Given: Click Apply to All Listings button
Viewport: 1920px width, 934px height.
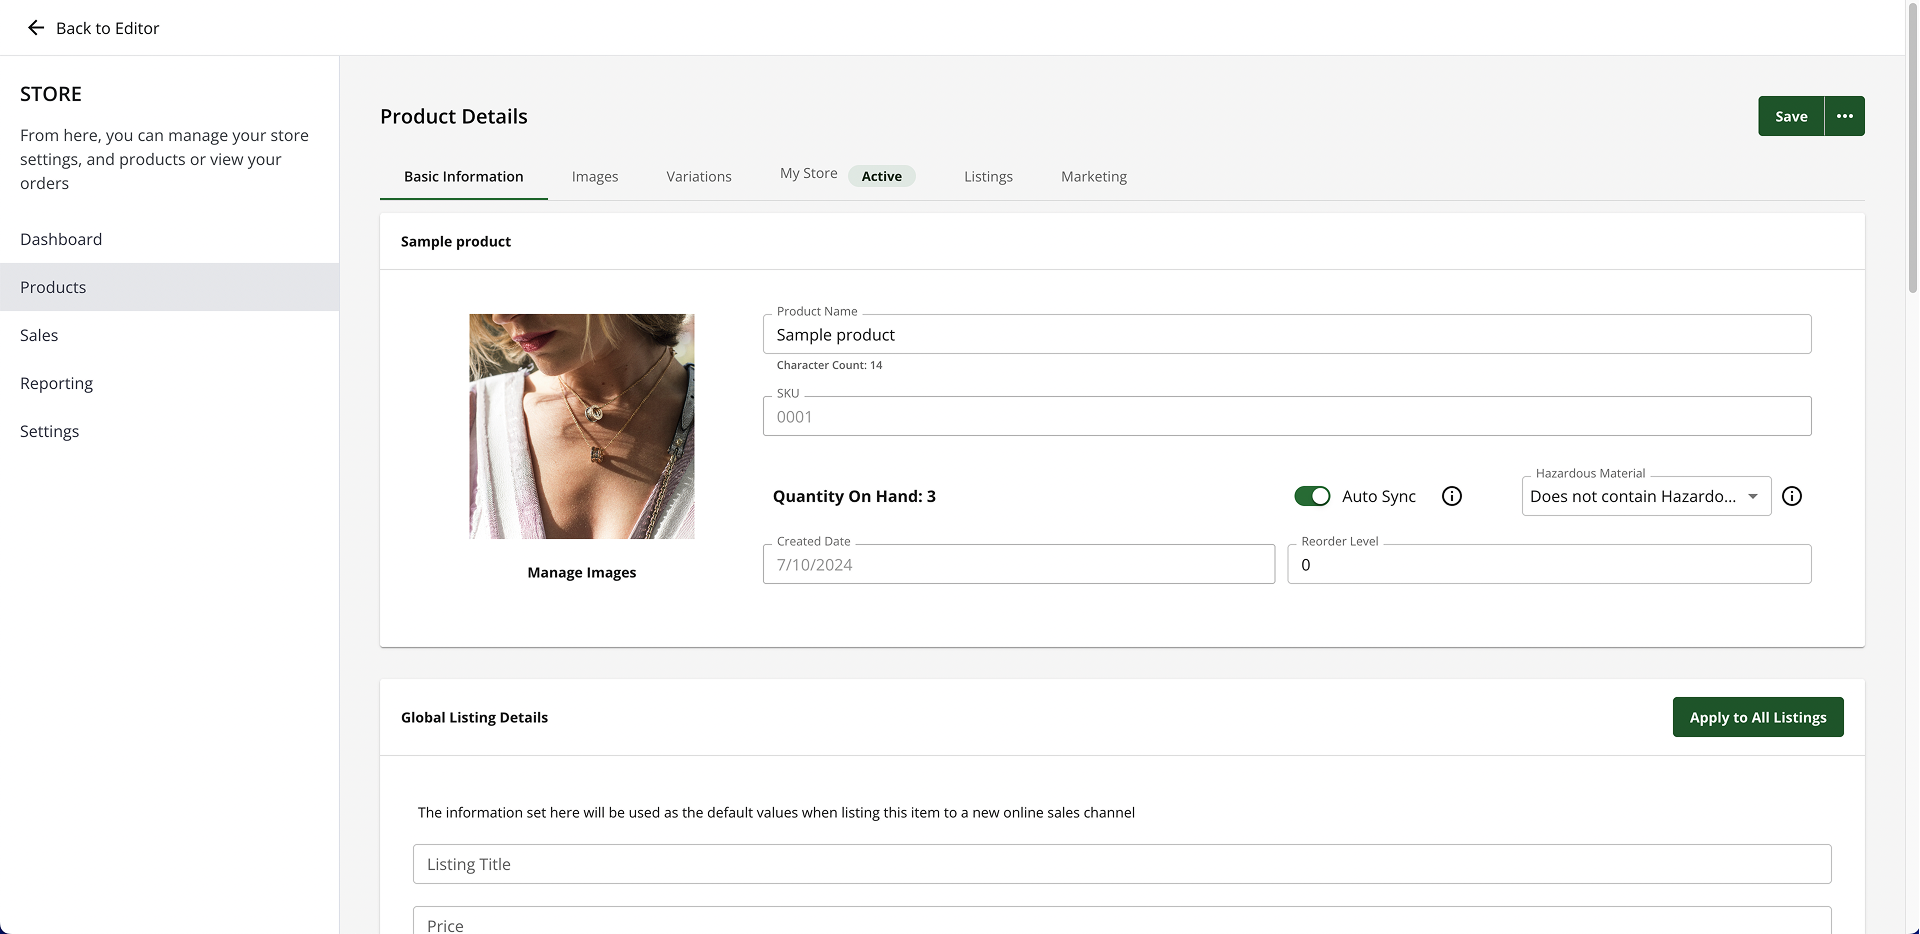Looking at the screenshot, I should click(1758, 717).
